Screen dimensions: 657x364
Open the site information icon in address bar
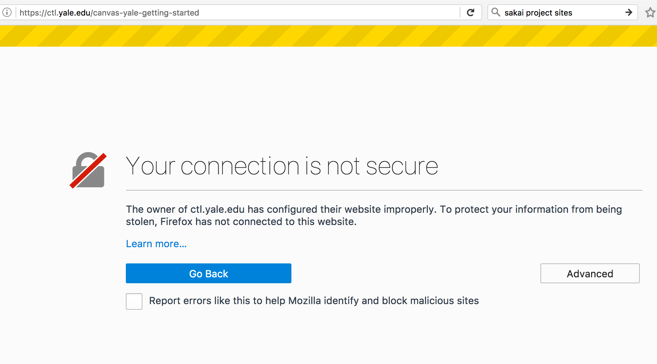pyautogui.click(x=6, y=13)
